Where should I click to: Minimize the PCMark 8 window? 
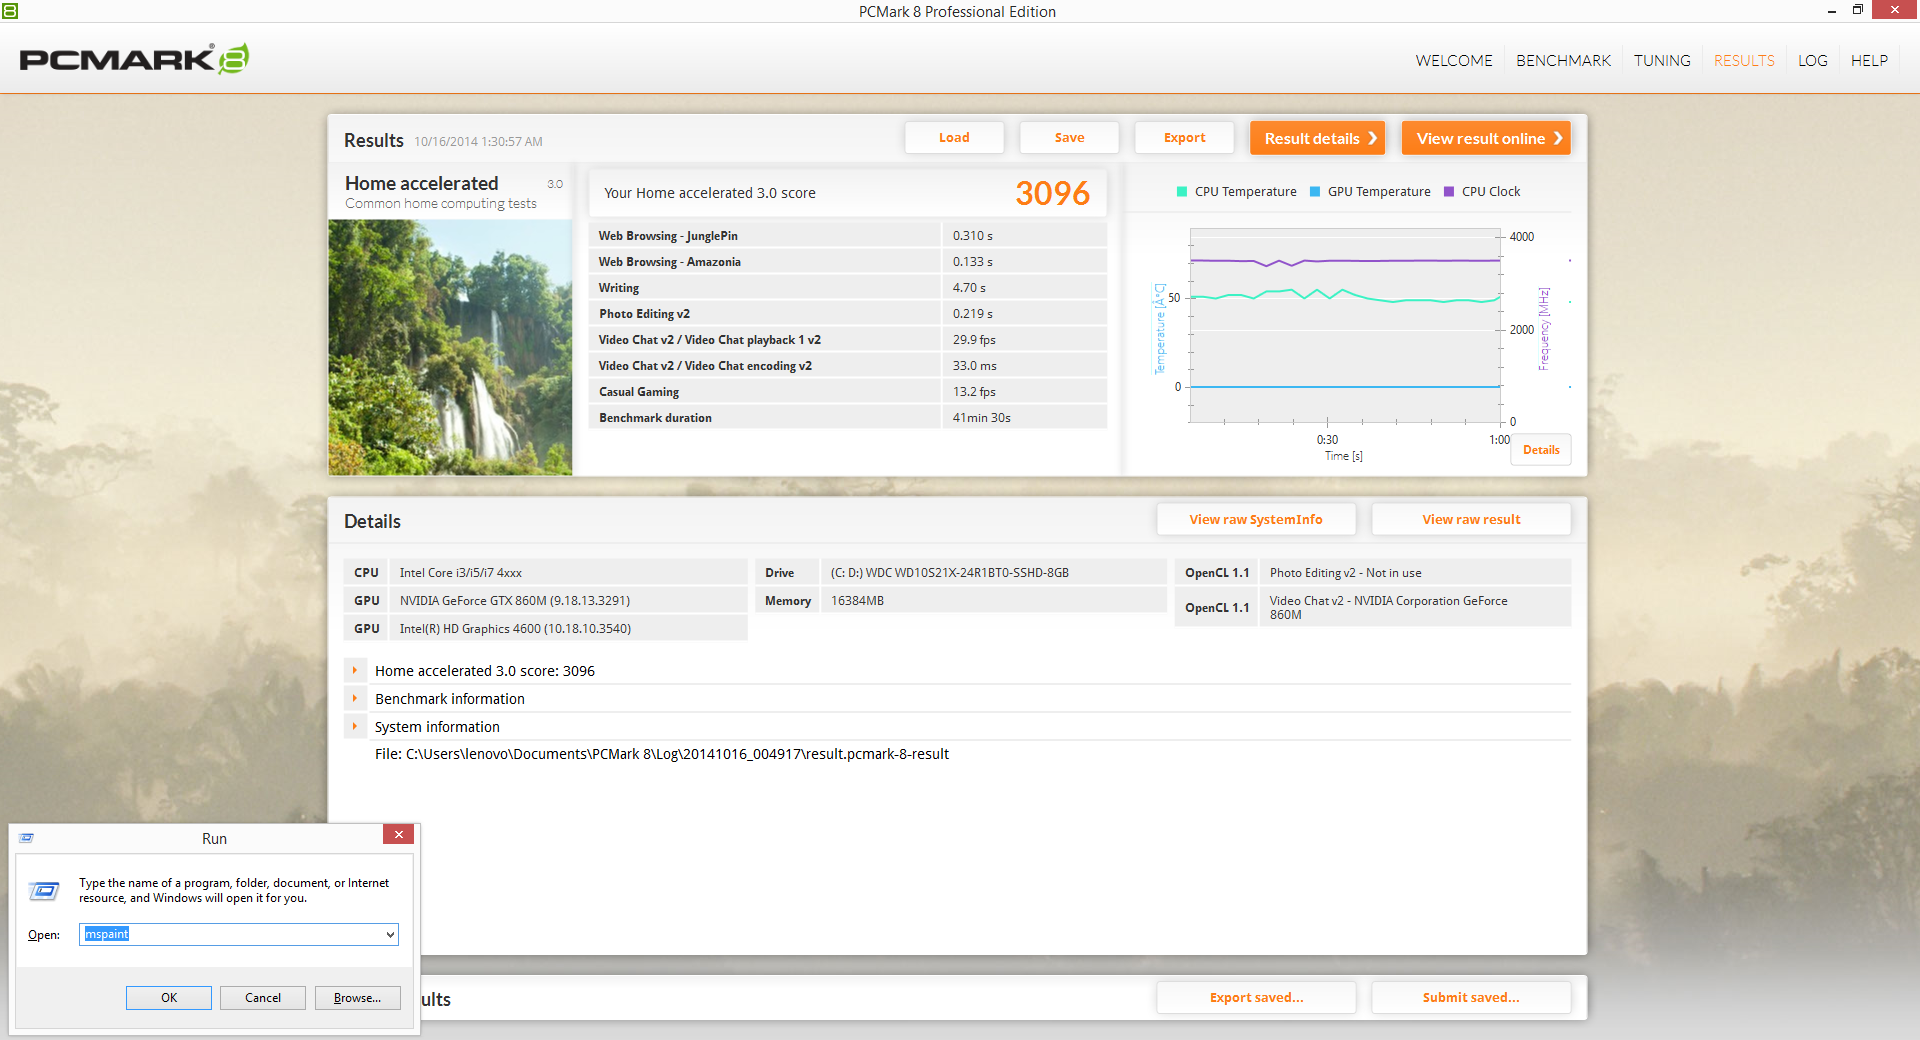(x=1832, y=11)
